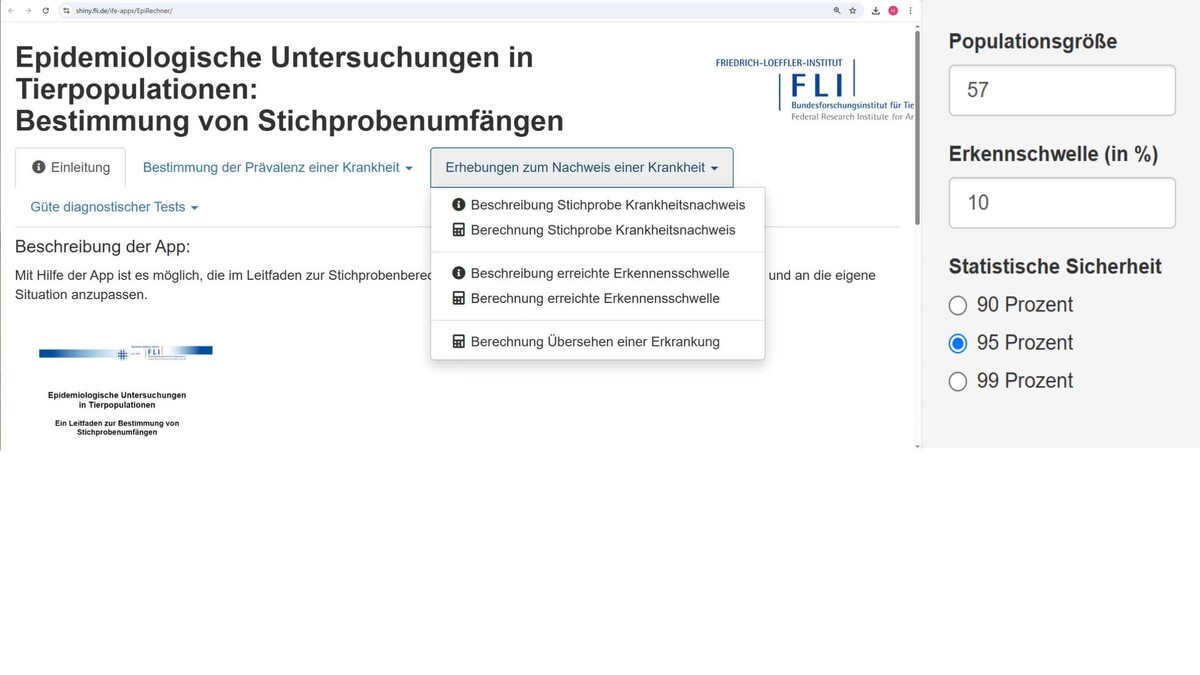Click the browser back arrow icon

pos(11,10)
